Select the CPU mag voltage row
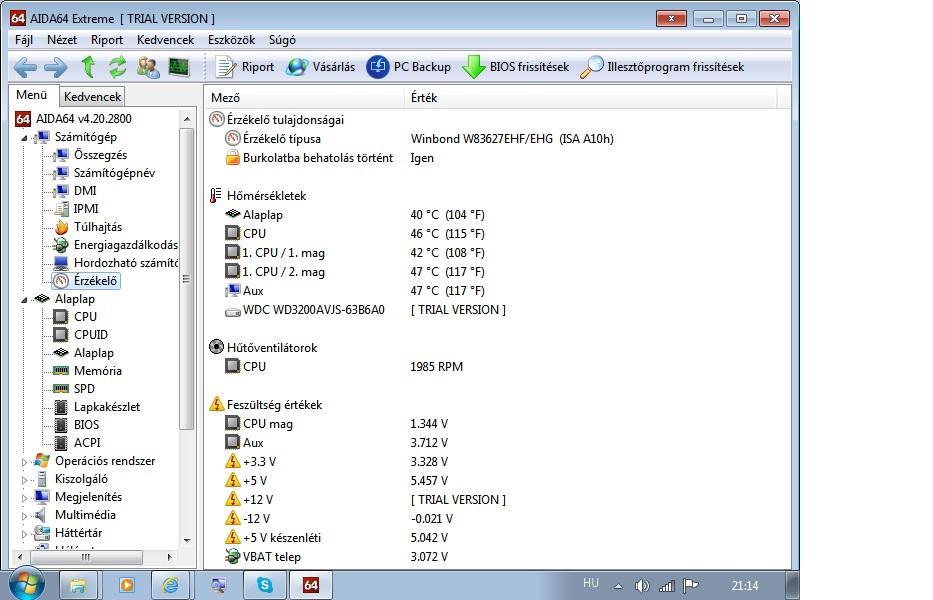Screen dimensions: 933x600 pyautogui.click(x=336, y=423)
